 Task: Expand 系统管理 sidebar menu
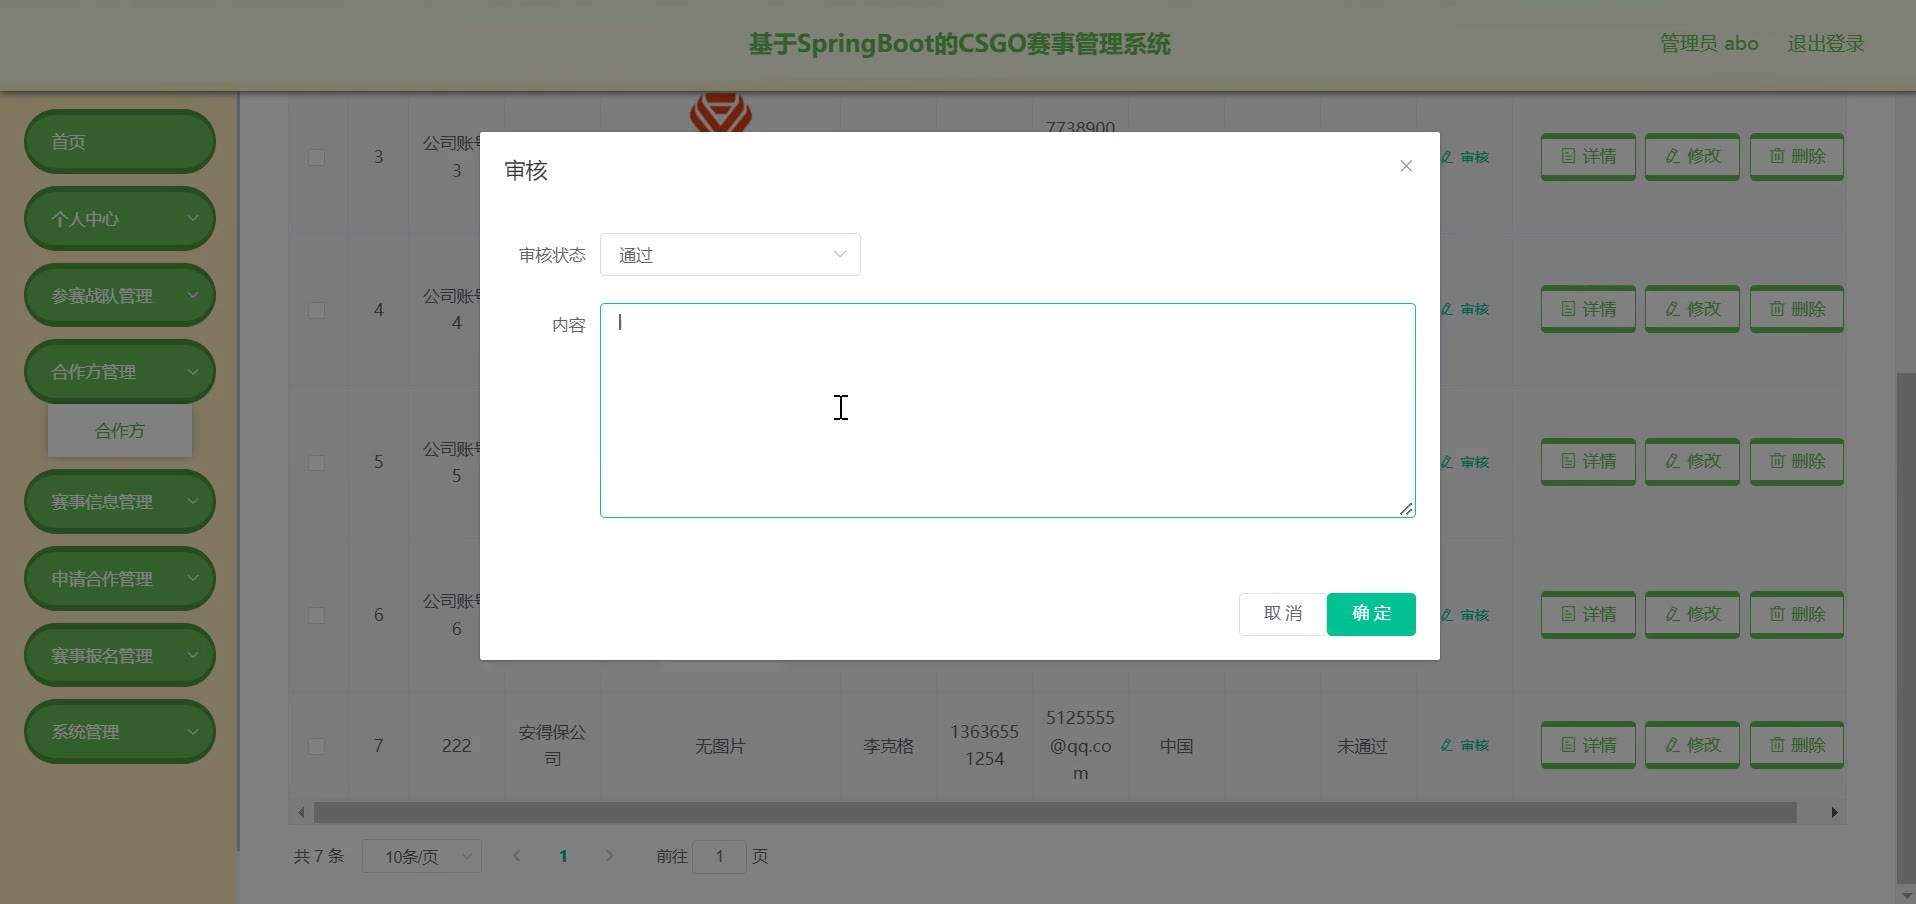tap(120, 732)
